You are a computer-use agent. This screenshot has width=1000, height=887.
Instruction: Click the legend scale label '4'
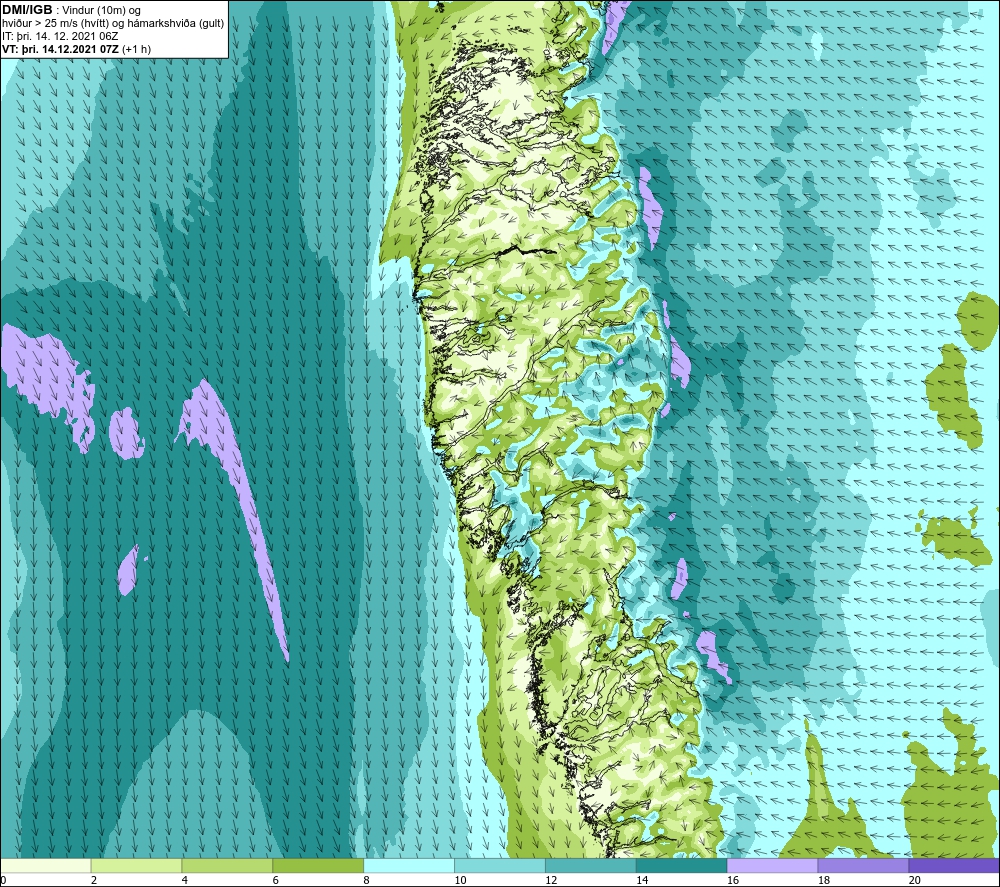click(x=185, y=880)
